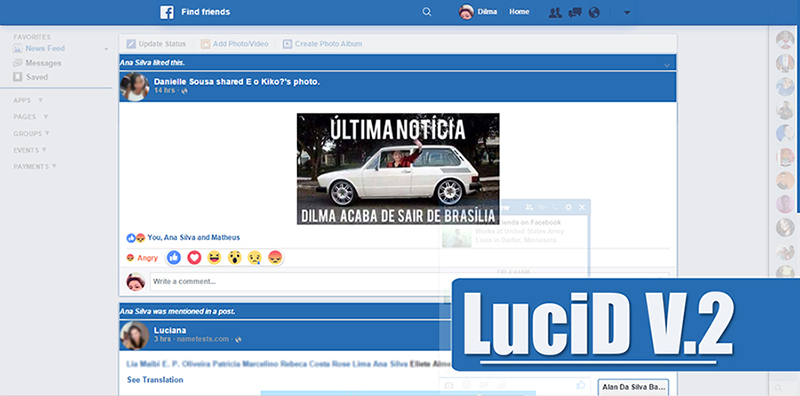Screen dimensions: 800x396
Task: Open the 'Última Notícia' meme photo
Action: (398, 169)
